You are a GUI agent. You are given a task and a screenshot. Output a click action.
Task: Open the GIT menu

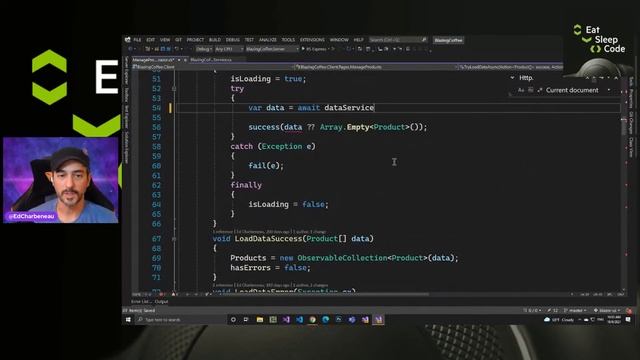pyautogui.click(x=178, y=40)
